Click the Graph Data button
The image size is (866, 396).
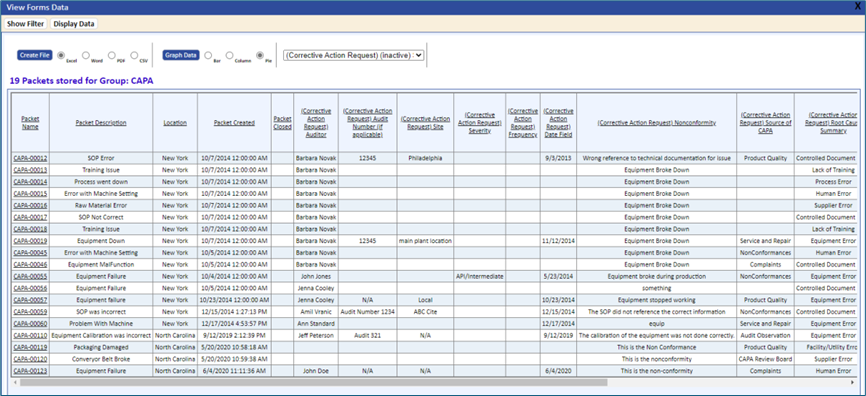point(181,55)
